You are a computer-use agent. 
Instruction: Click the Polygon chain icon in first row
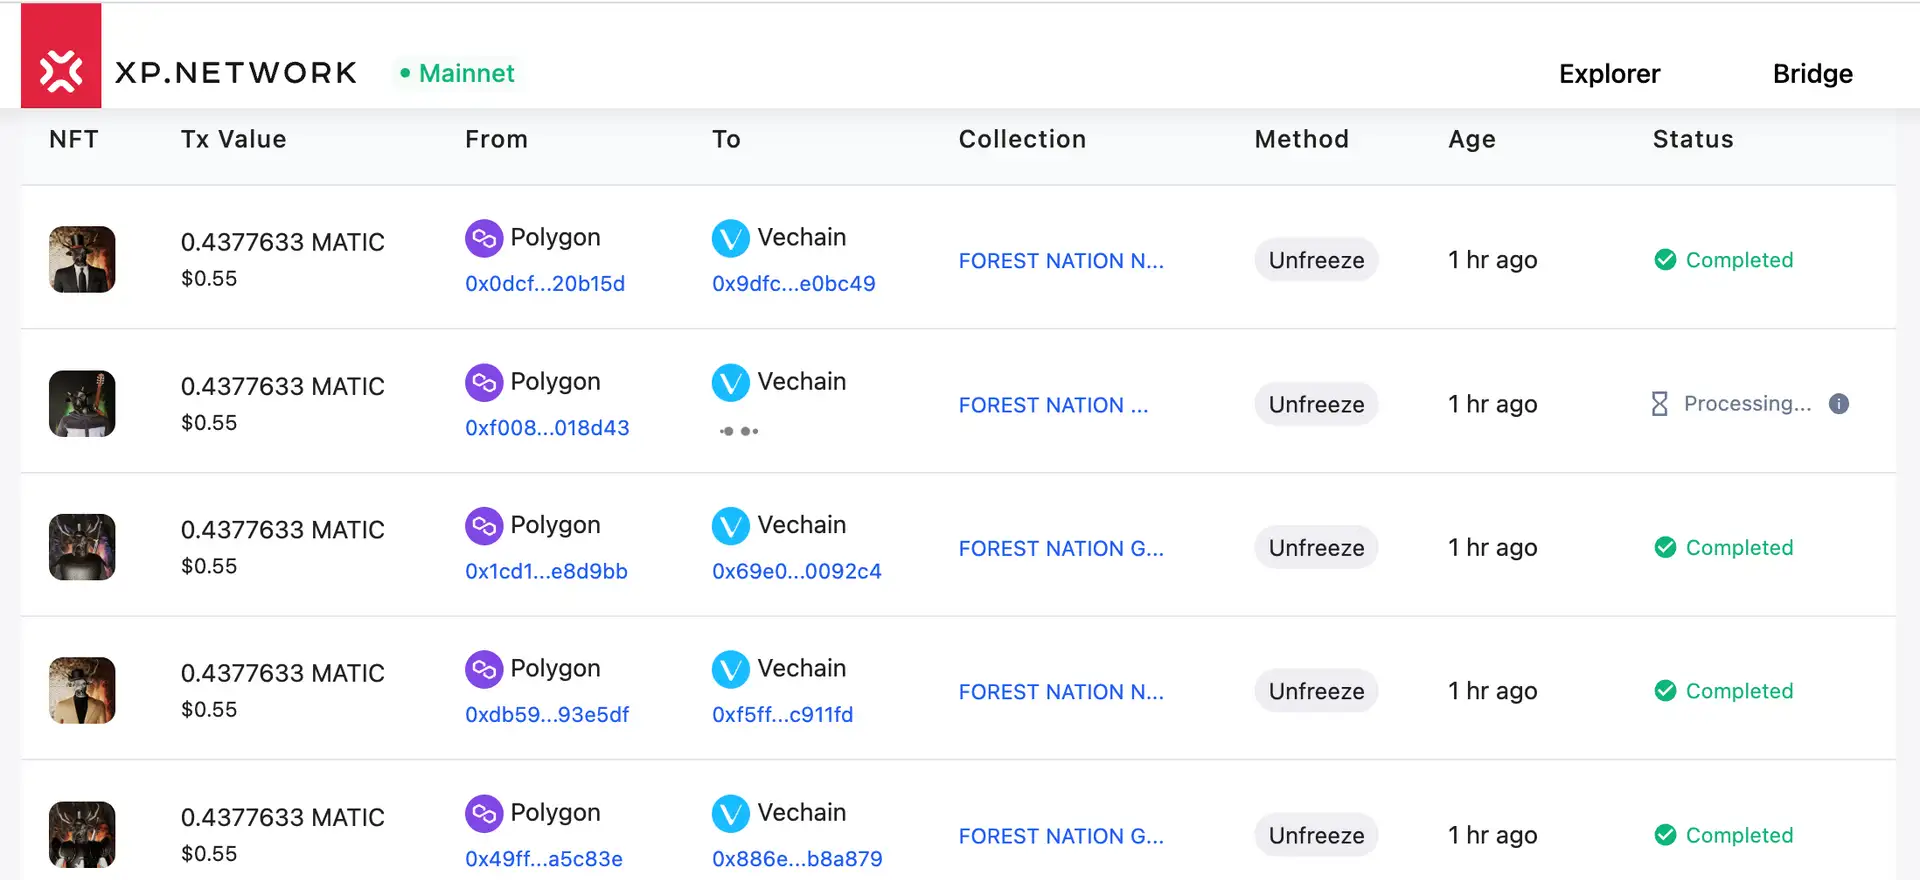click(484, 238)
